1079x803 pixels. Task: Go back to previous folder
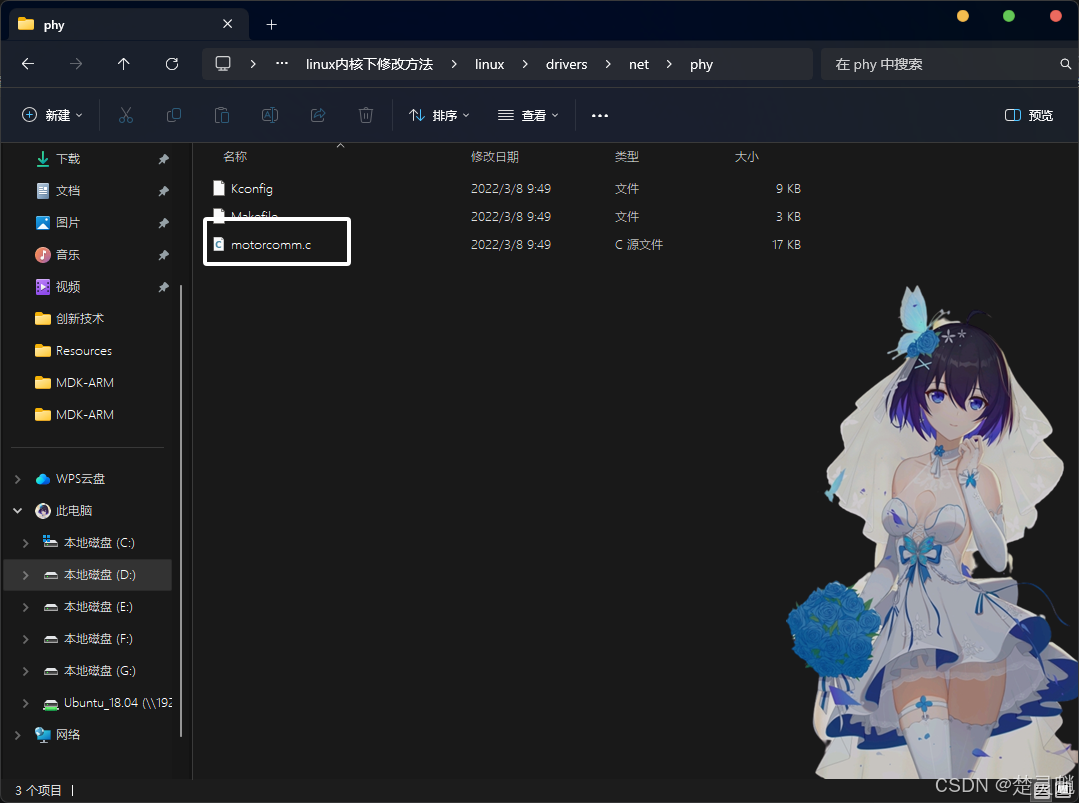coord(28,64)
